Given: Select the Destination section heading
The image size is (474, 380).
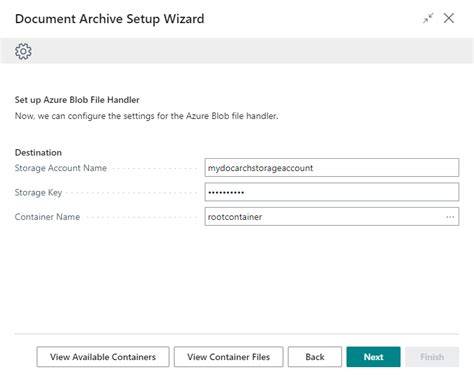Looking at the screenshot, I should [38, 153].
